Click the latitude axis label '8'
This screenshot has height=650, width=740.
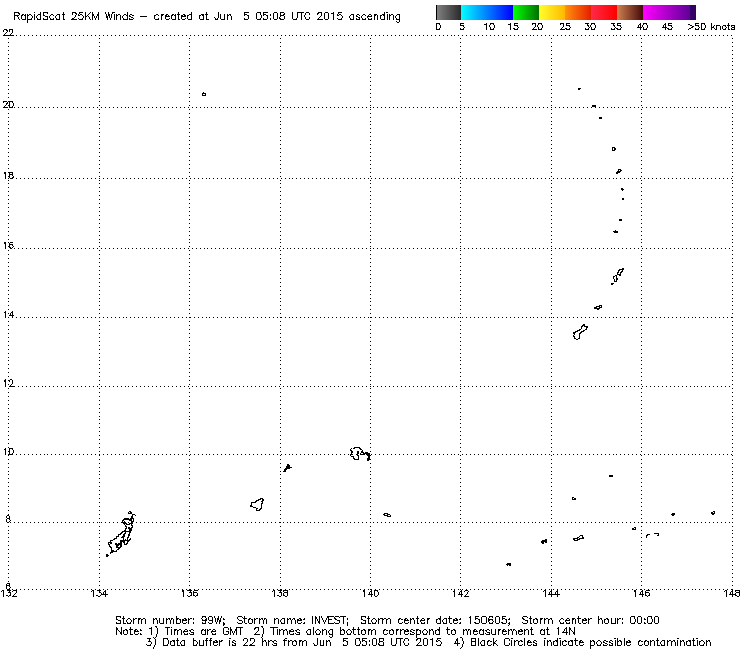(8, 519)
